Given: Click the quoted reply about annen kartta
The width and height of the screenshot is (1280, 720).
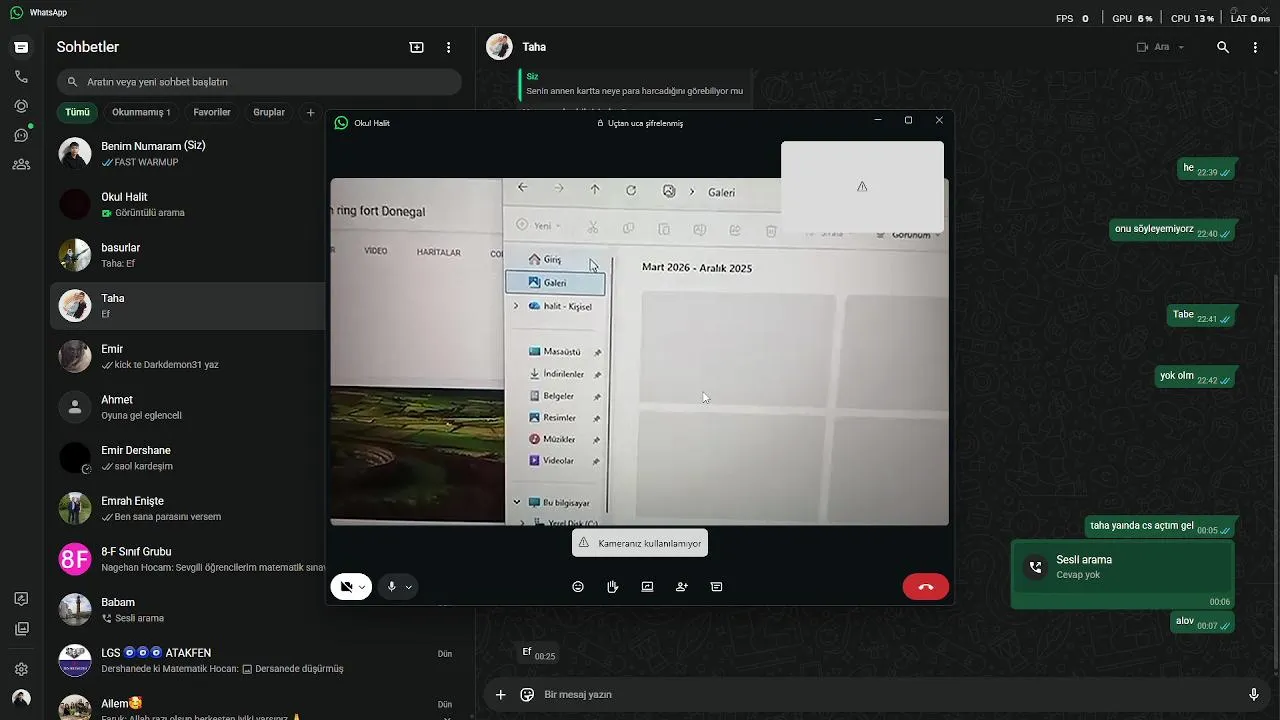Looking at the screenshot, I should coord(635,84).
